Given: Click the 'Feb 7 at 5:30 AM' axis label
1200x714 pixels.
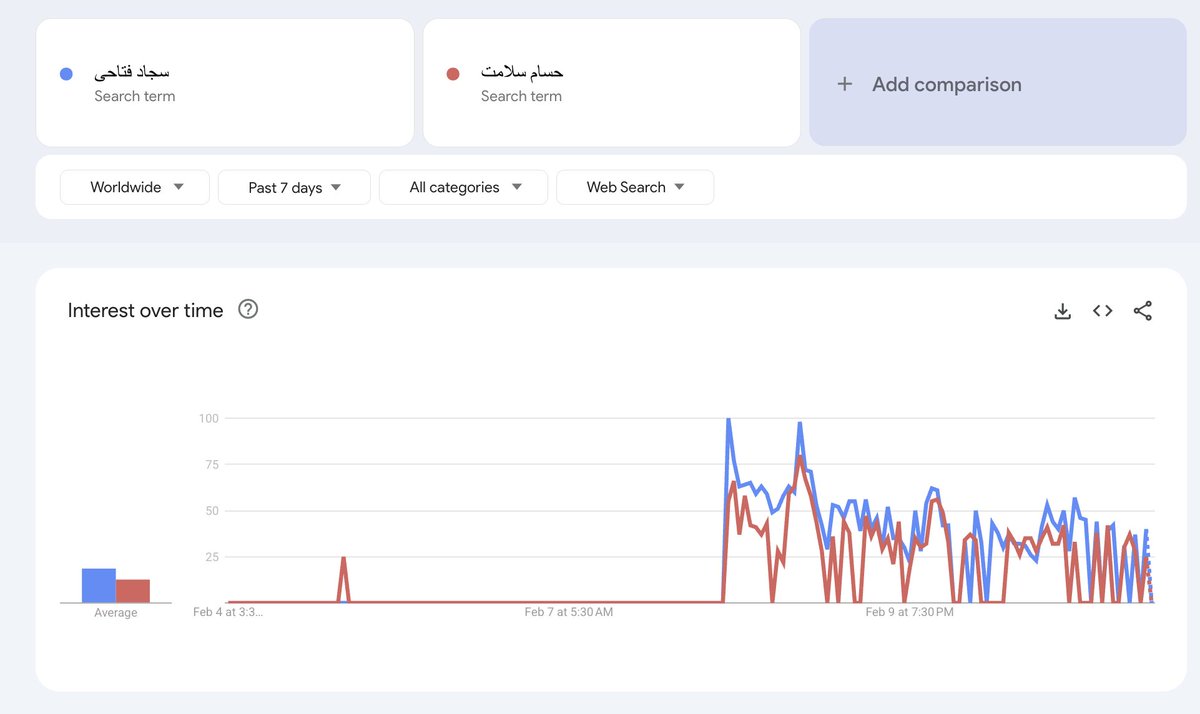Looking at the screenshot, I should [x=568, y=612].
